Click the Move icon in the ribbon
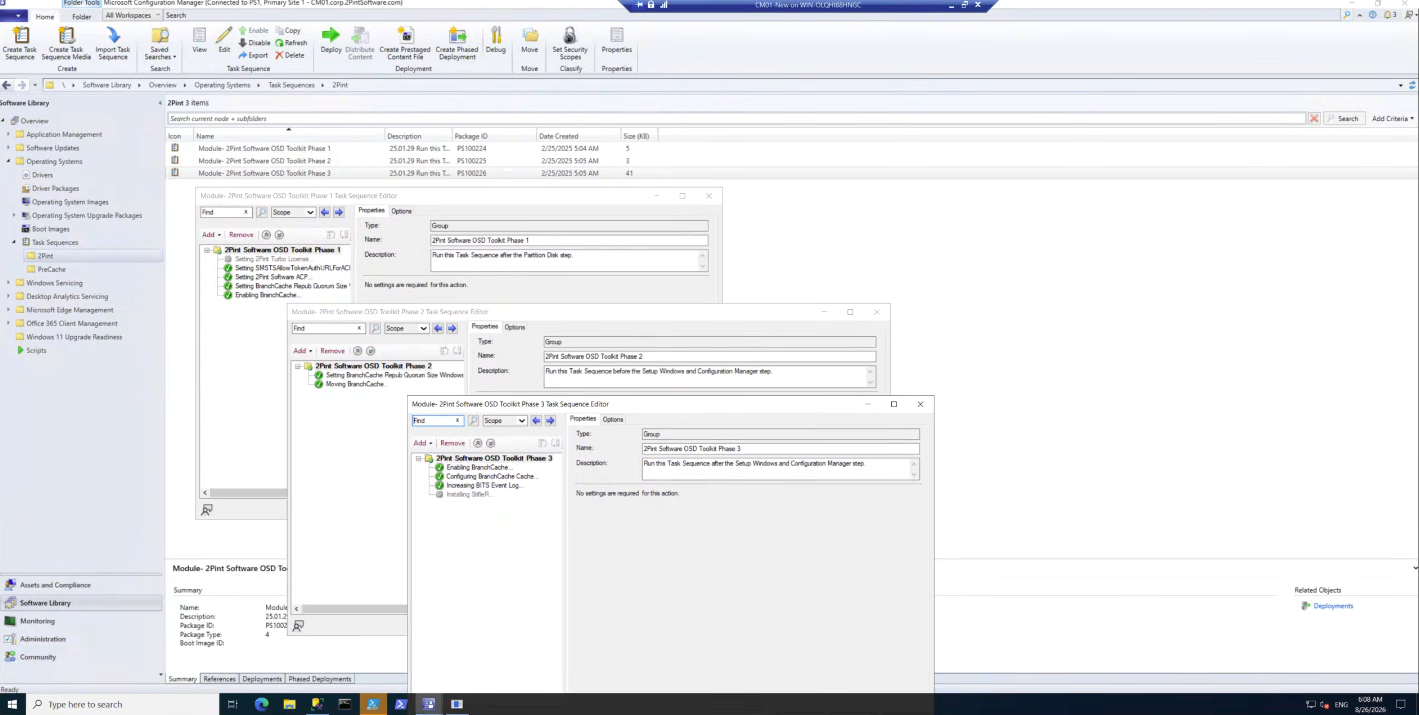1419x715 pixels. [529, 40]
